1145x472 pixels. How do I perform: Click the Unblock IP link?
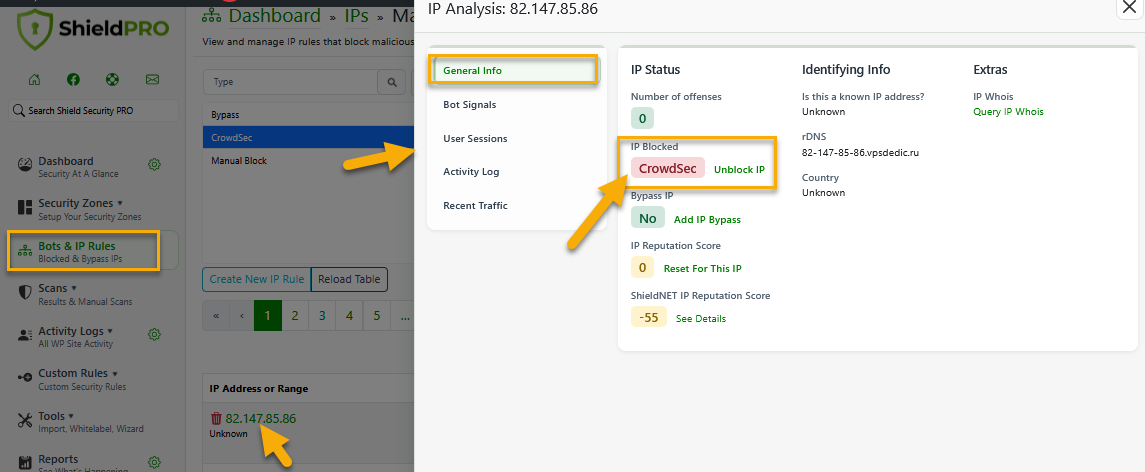[739, 169]
